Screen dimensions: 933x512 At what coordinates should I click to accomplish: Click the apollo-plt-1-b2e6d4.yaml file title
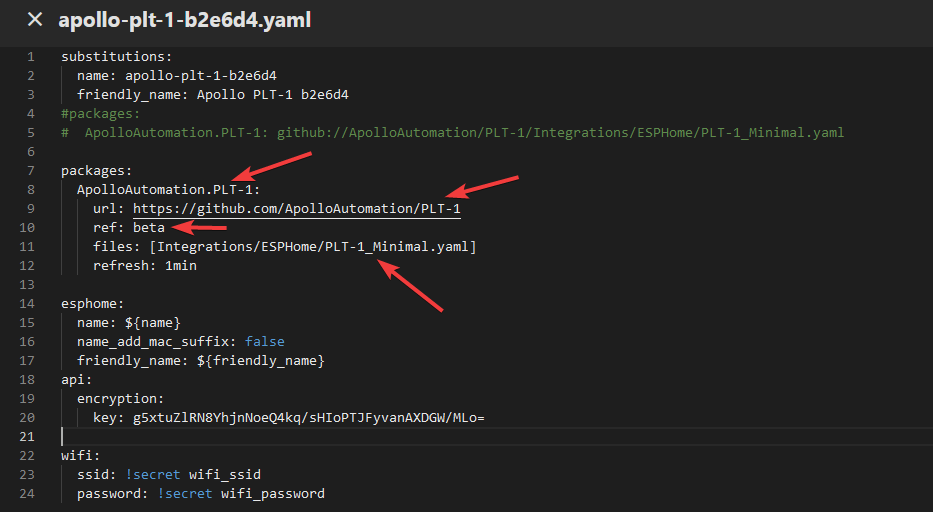(184, 19)
